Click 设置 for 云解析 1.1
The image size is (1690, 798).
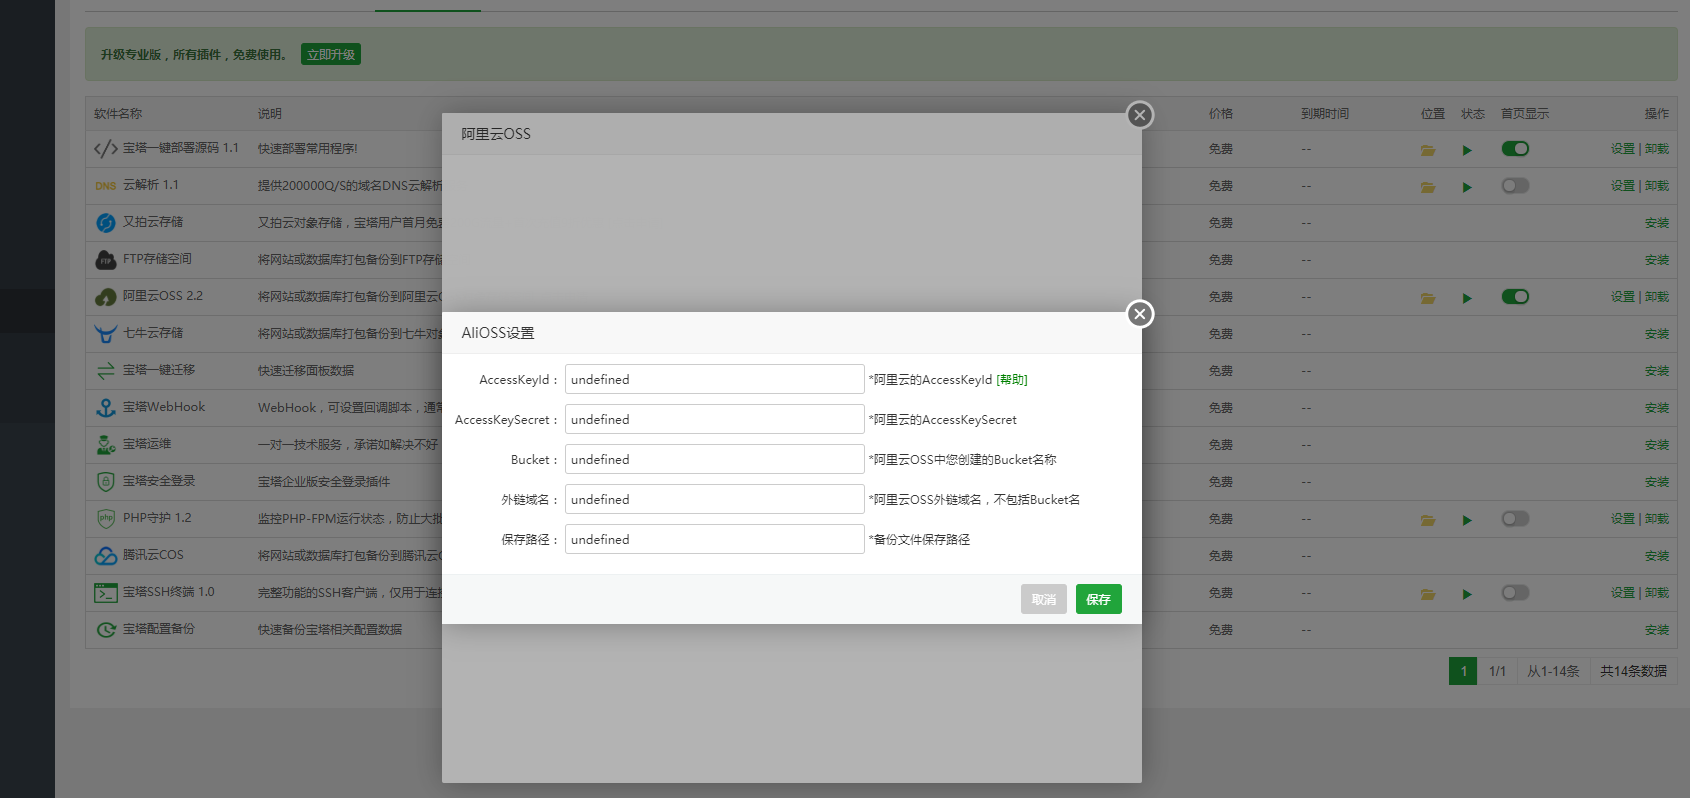(x=1623, y=186)
